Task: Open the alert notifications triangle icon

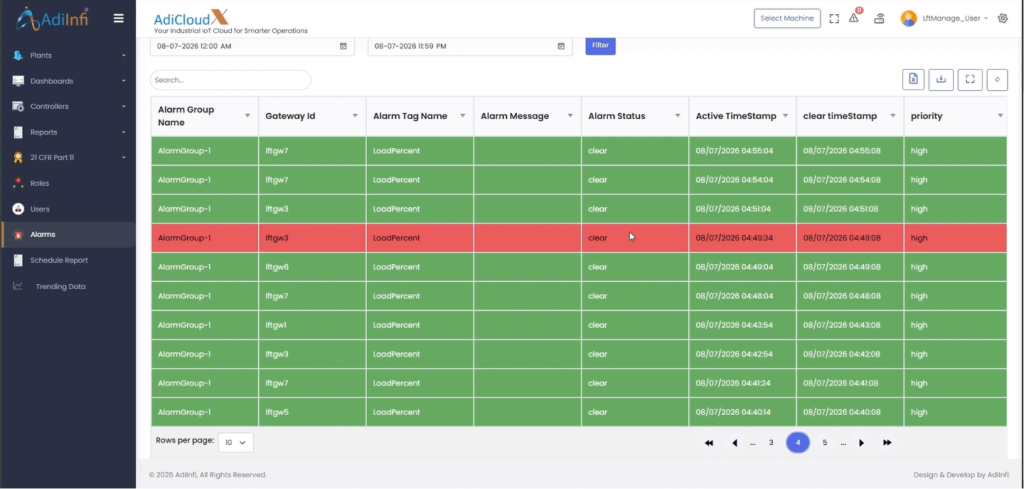Action: point(854,18)
